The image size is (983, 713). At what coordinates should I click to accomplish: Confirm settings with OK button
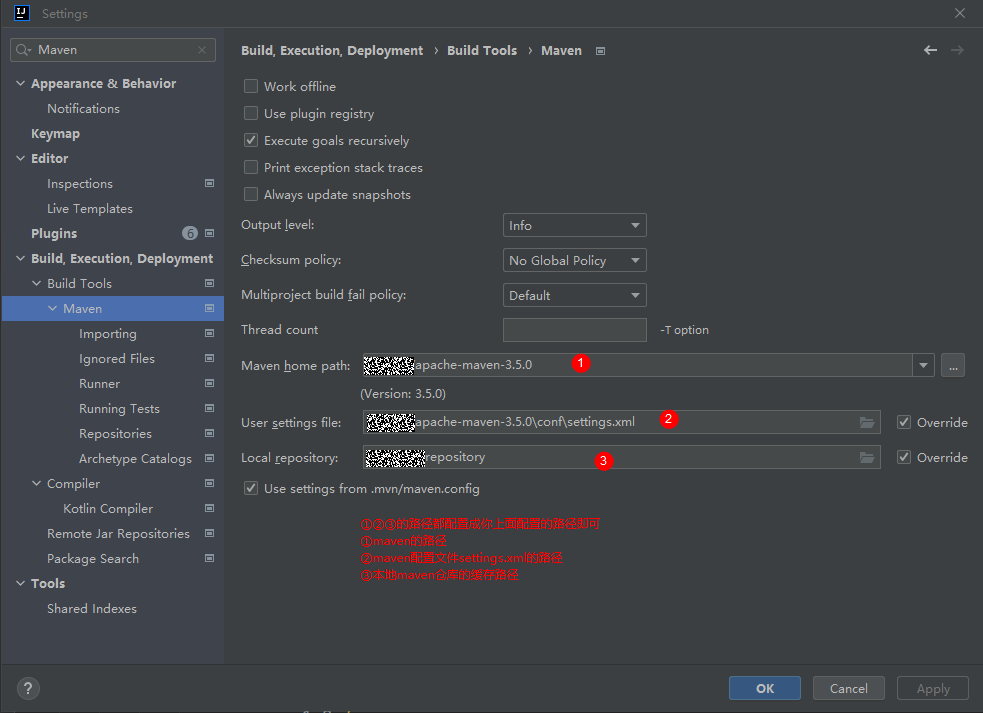coord(765,688)
